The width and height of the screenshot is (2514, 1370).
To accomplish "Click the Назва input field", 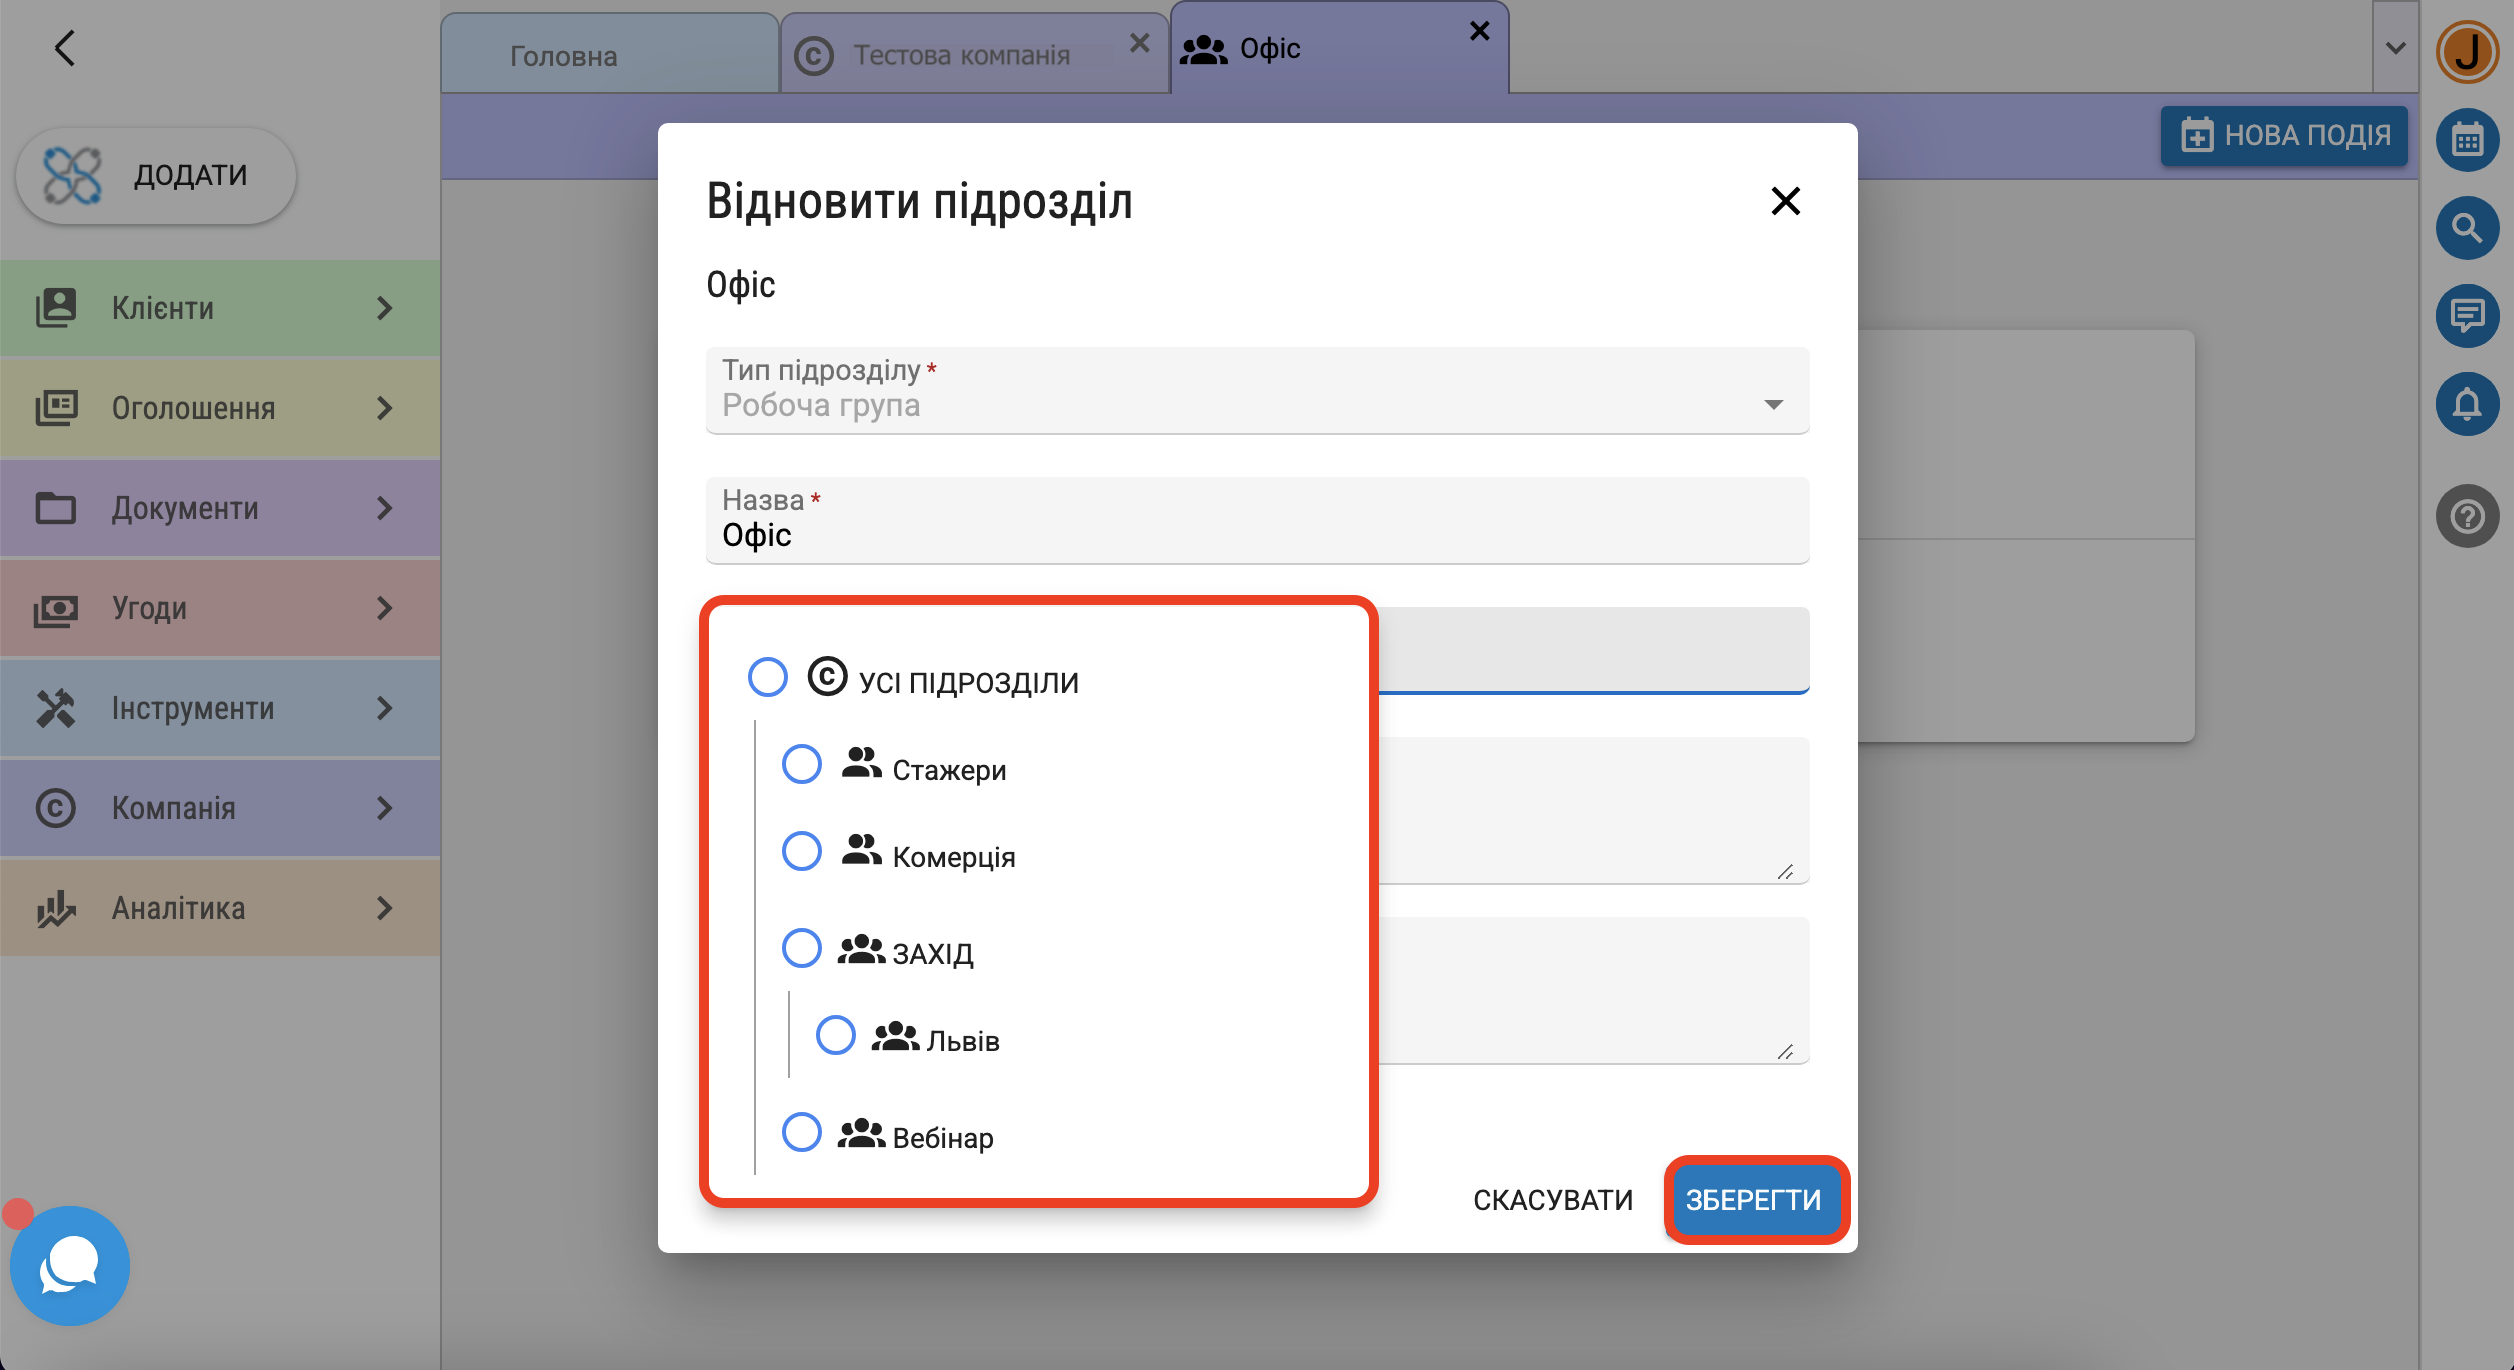I will click(1257, 534).
